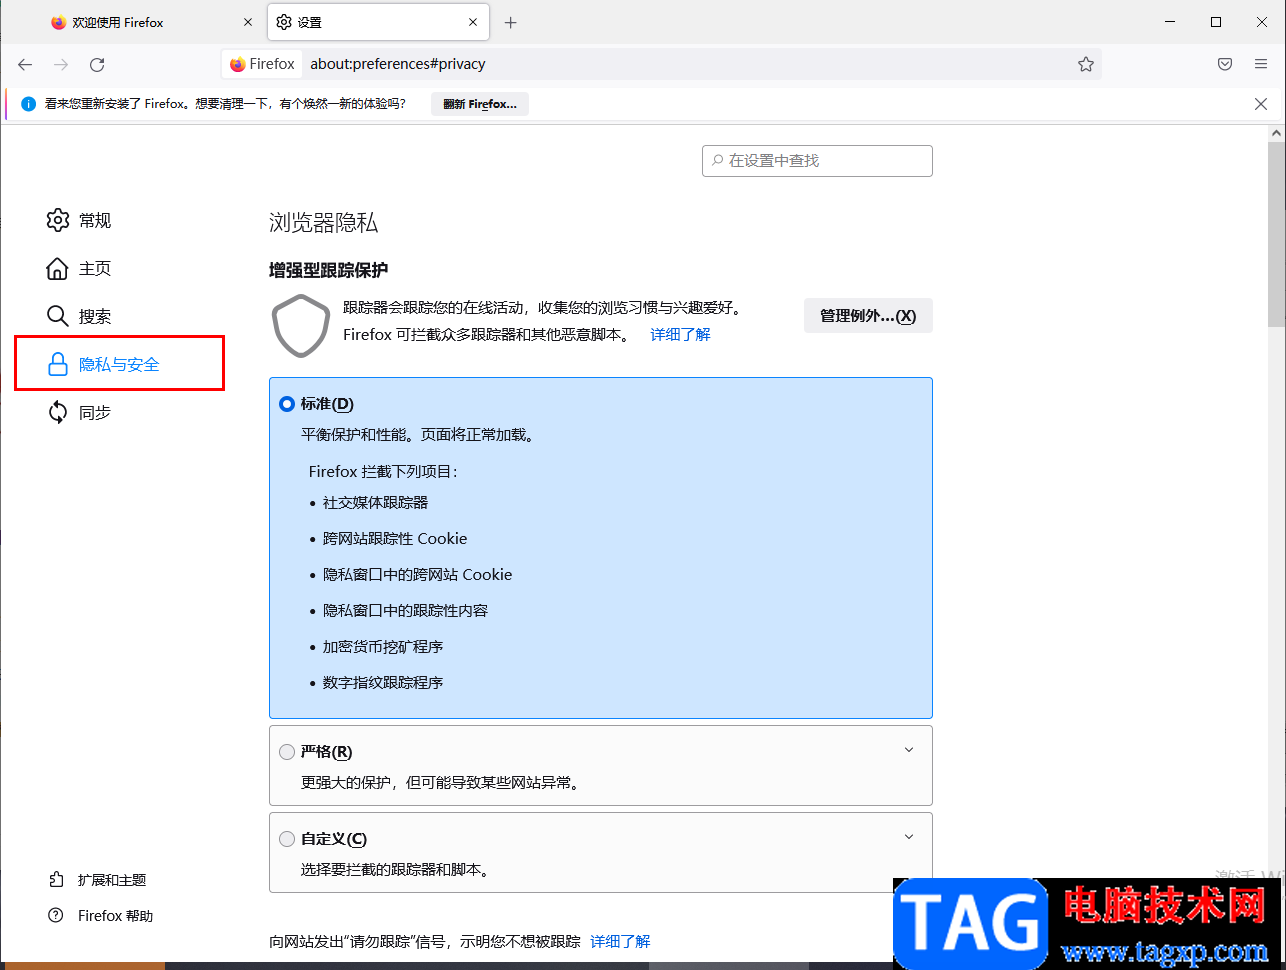
Task: Click the Firefox logo on welcome tab
Action: coord(59,22)
